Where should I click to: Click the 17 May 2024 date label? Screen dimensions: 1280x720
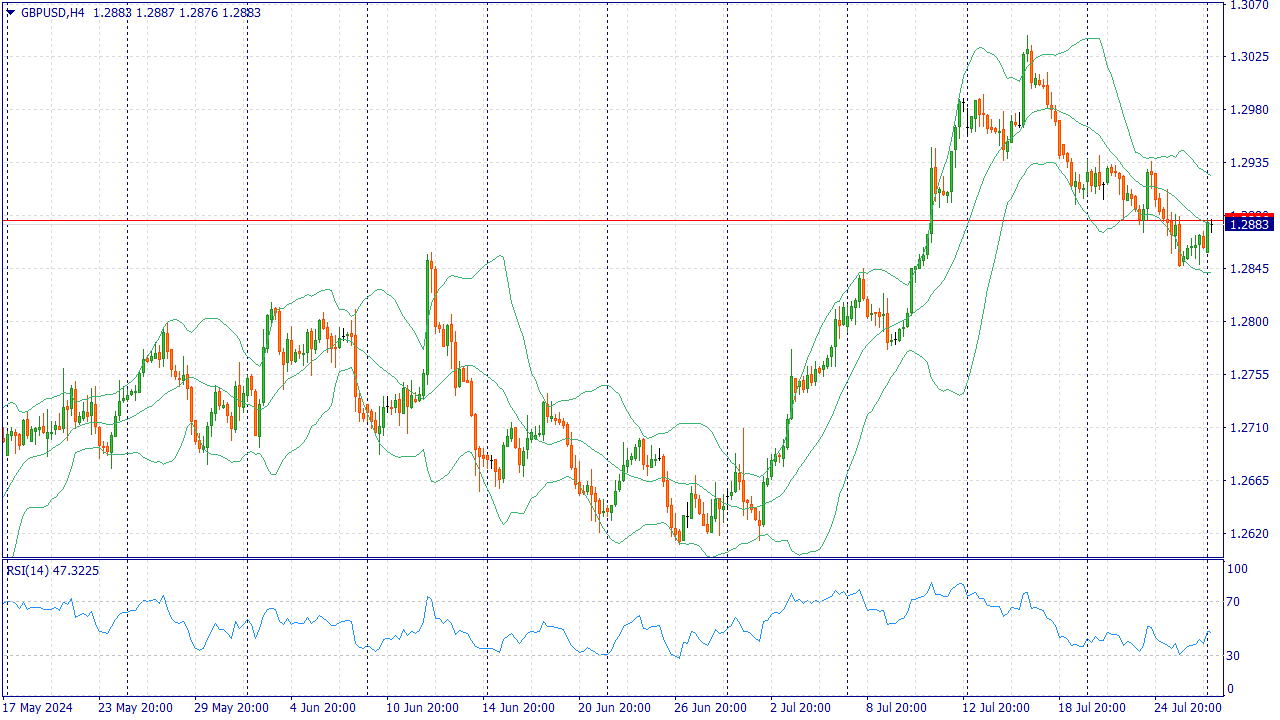pos(39,708)
